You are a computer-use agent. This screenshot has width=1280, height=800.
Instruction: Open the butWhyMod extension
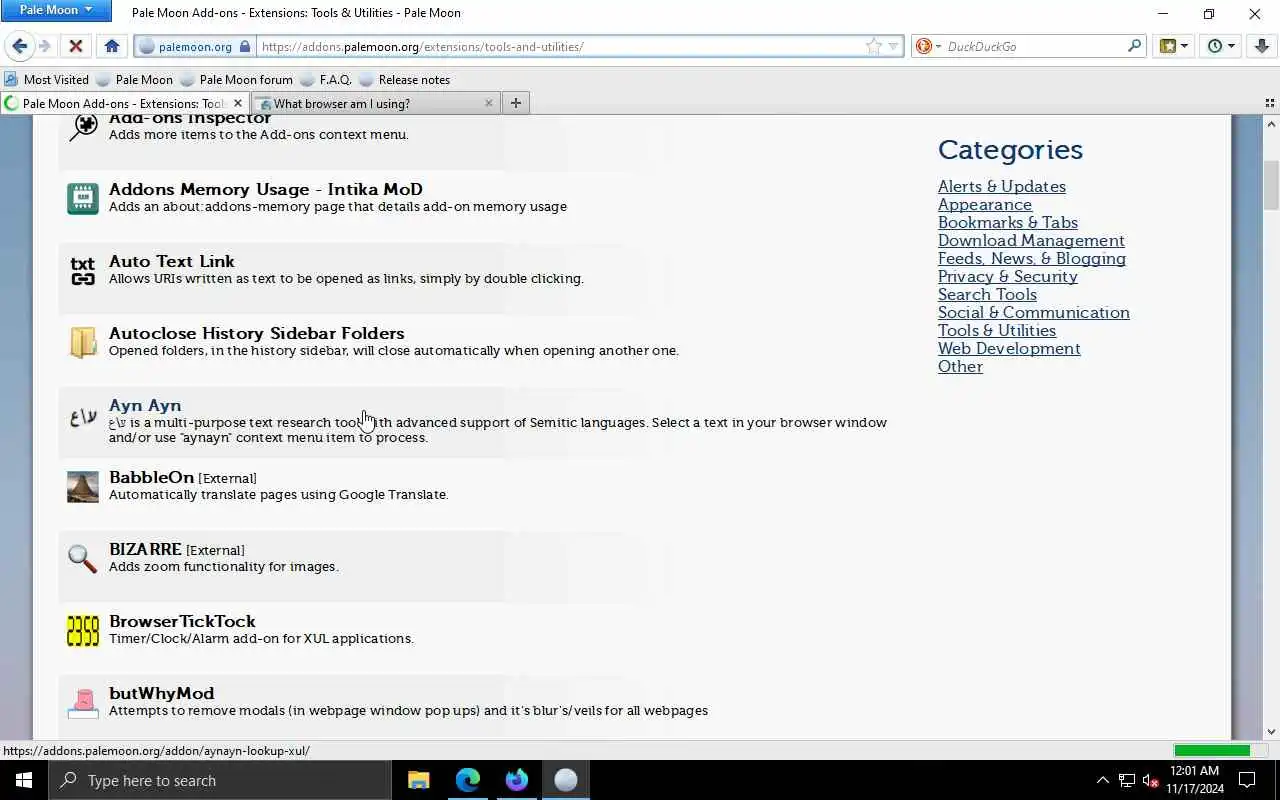tap(161, 693)
